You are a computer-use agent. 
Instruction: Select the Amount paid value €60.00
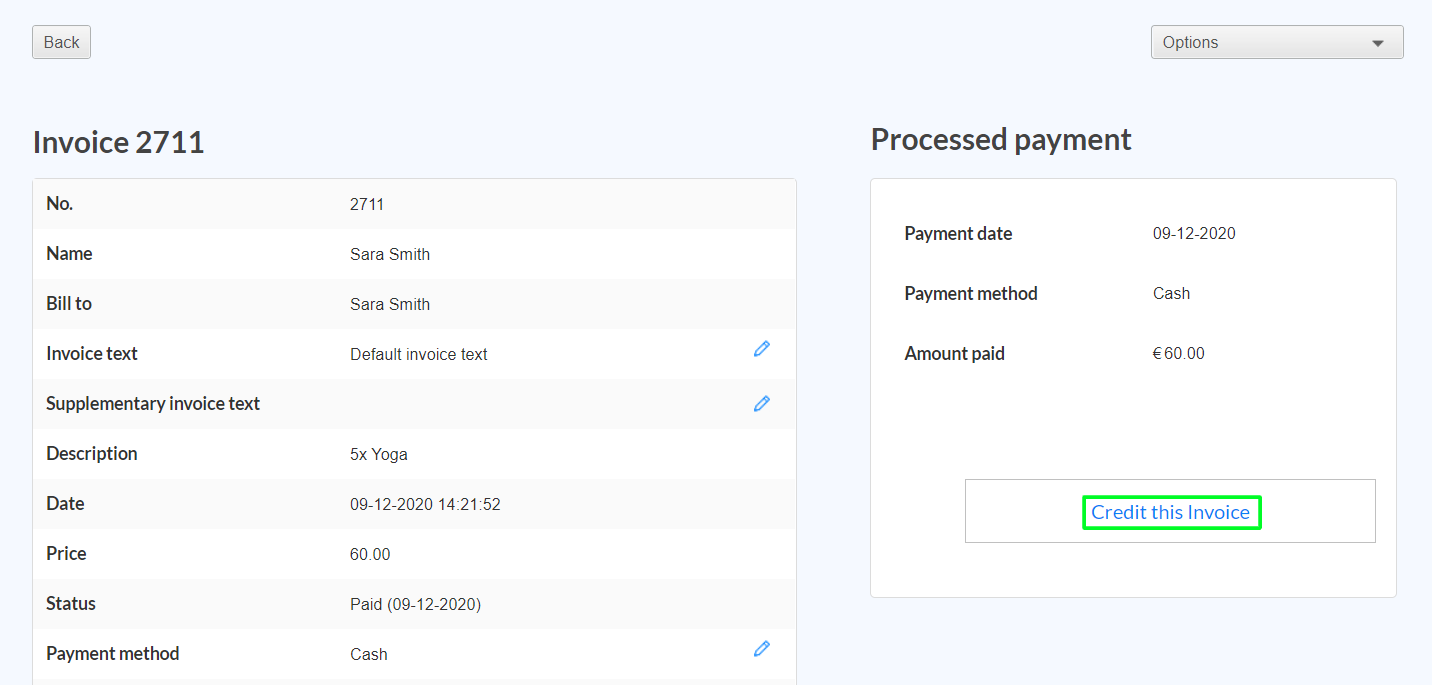click(x=1179, y=354)
